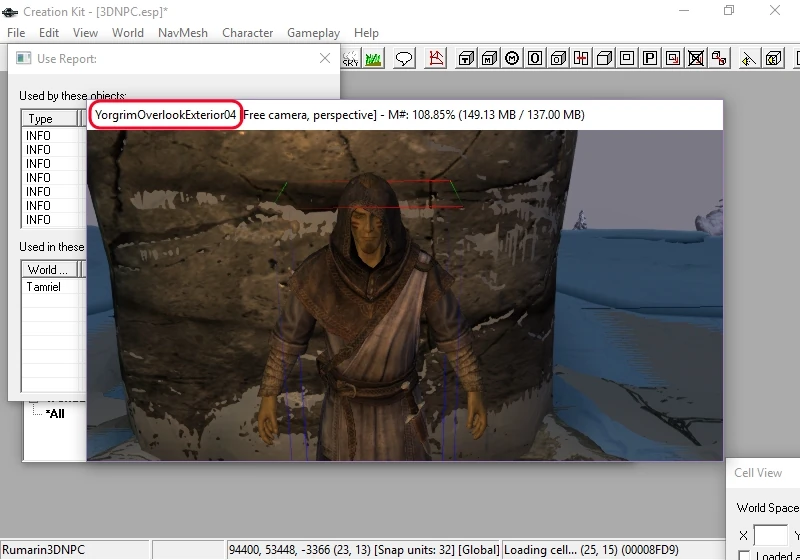Click the Creation Kit title bar app icon
This screenshot has width=800, height=560.
(10, 11)
